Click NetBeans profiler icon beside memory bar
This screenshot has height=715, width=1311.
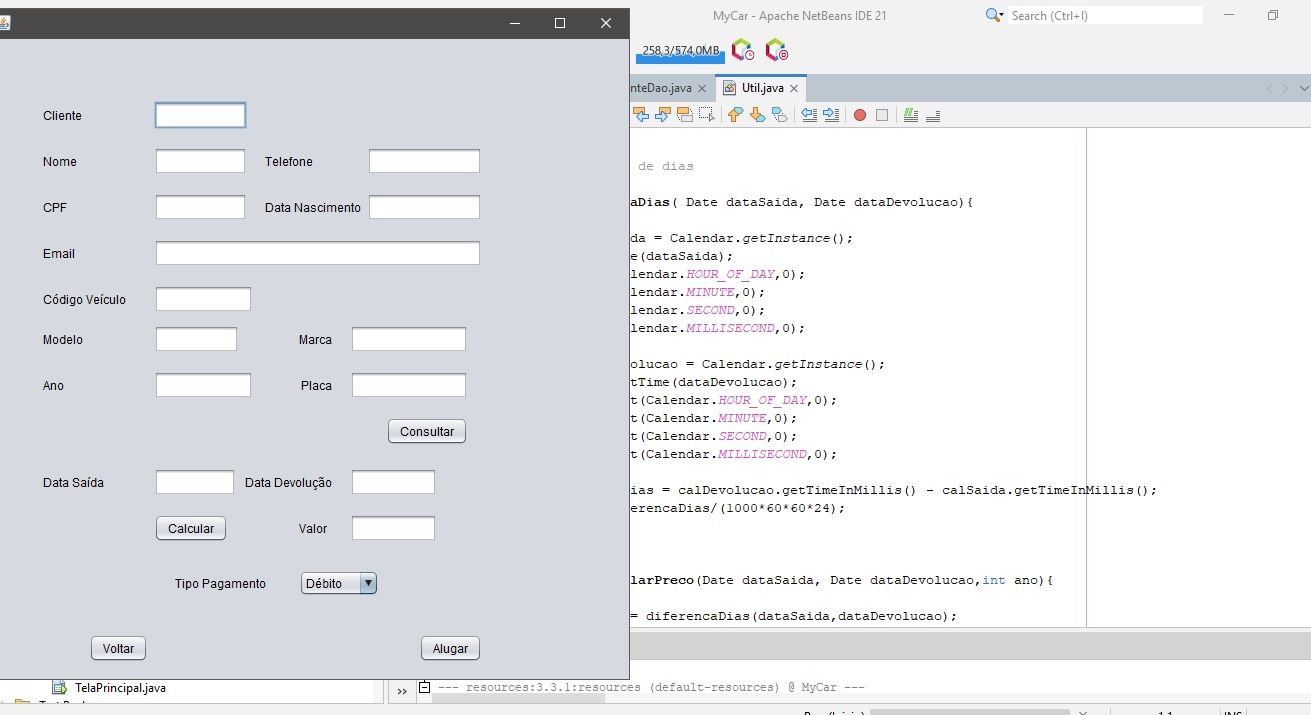tap(776, 49)
